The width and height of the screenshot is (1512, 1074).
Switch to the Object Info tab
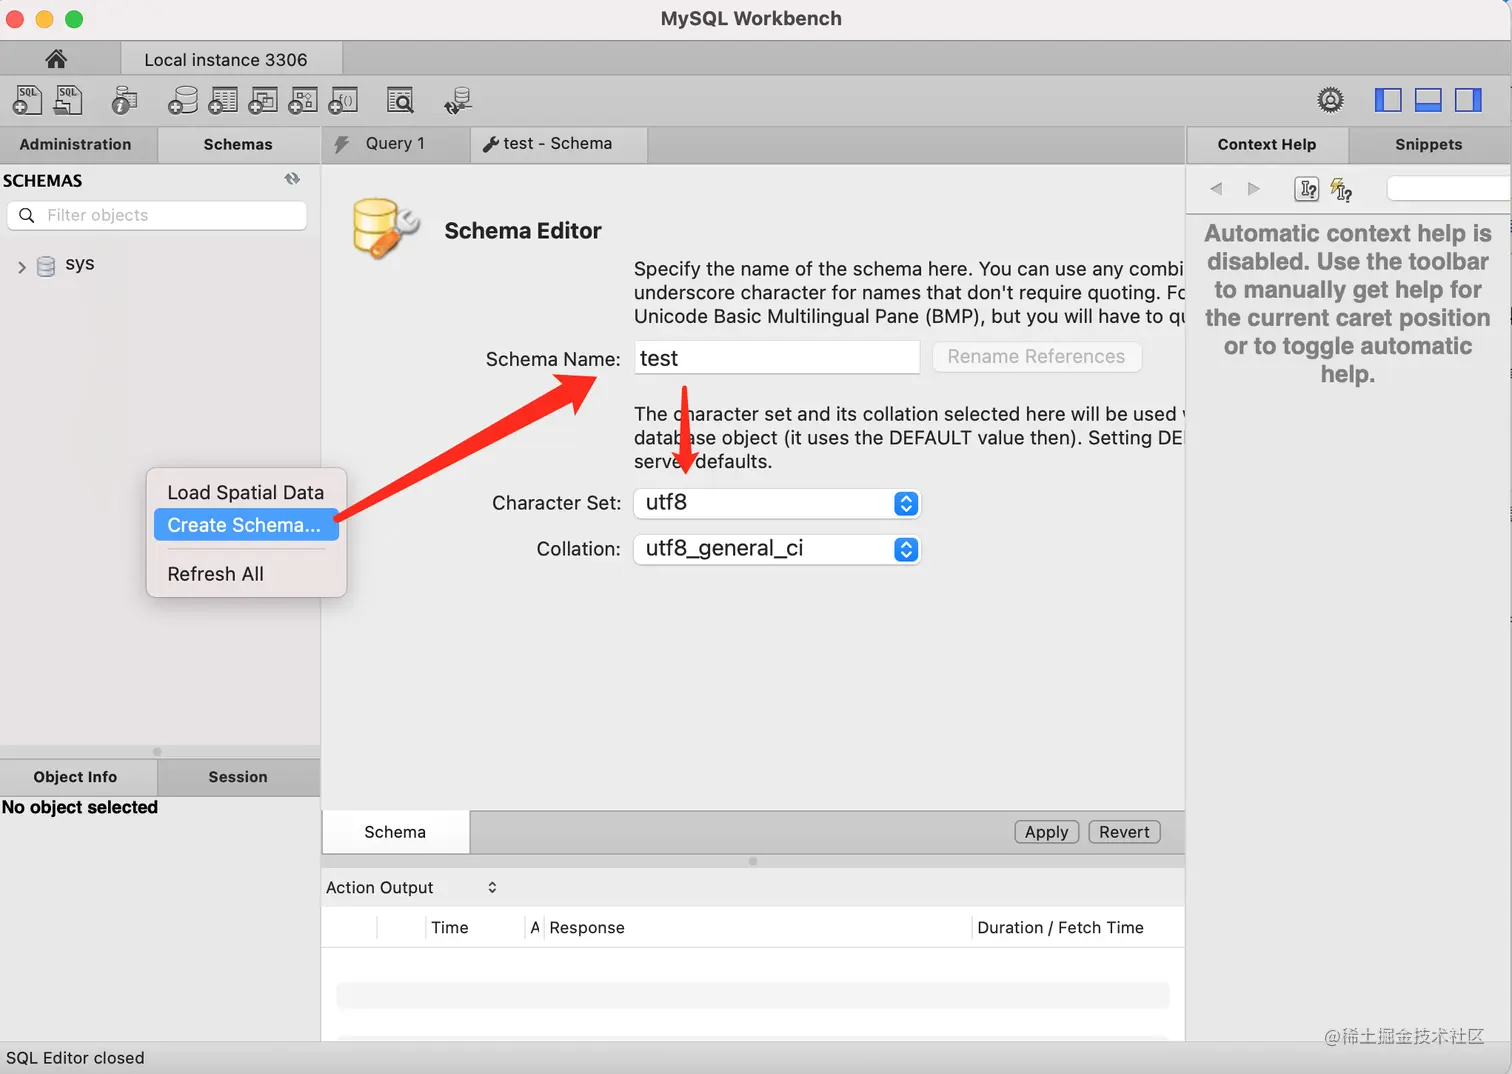click(x=76, y=777)
